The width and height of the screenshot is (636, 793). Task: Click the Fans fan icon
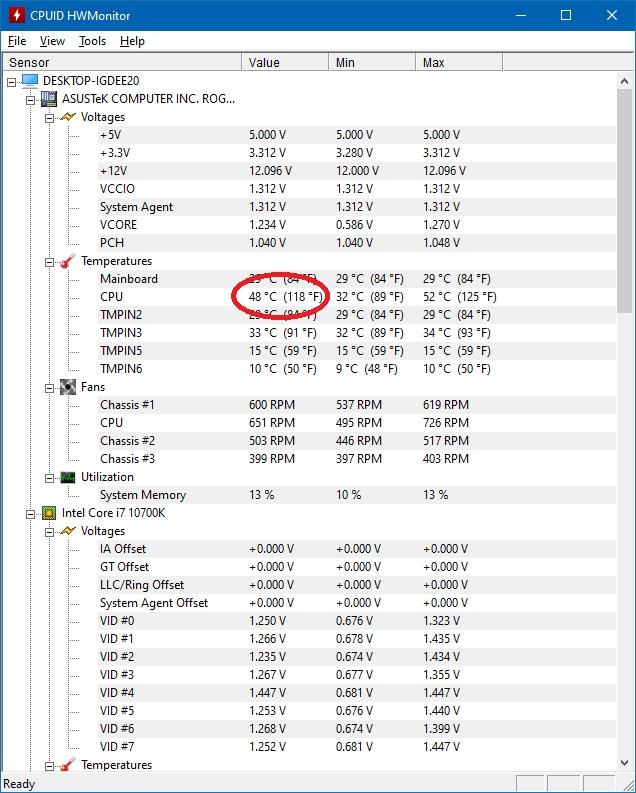click(68, 387)
